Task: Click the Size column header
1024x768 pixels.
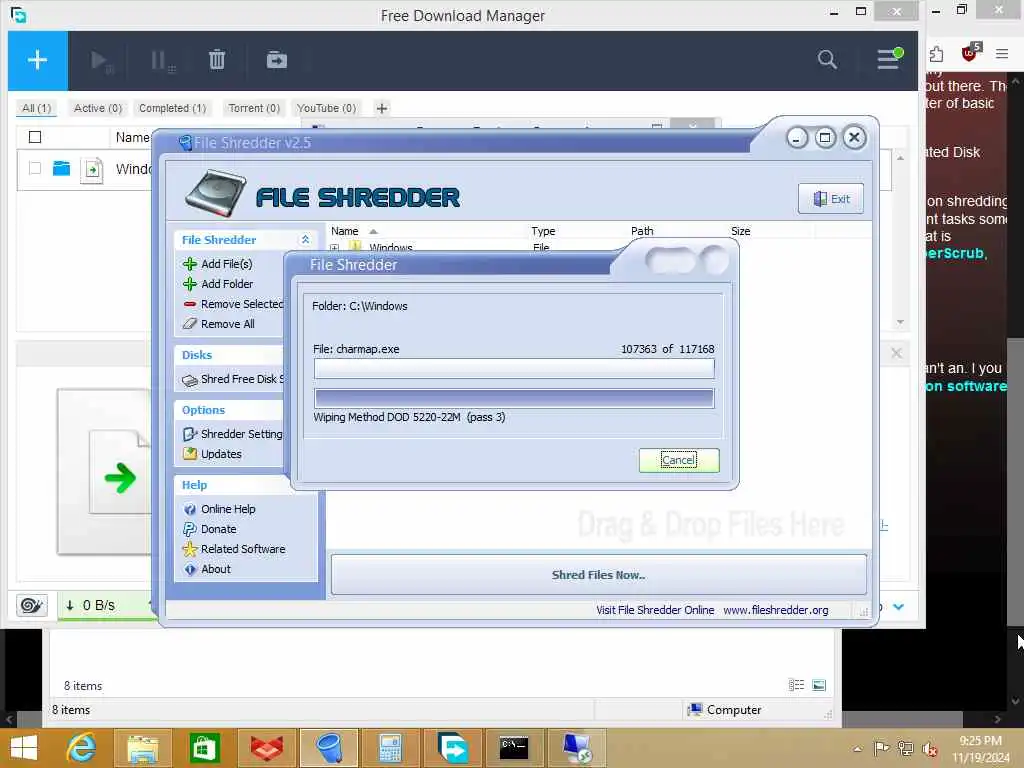Action: click(741, 231)
